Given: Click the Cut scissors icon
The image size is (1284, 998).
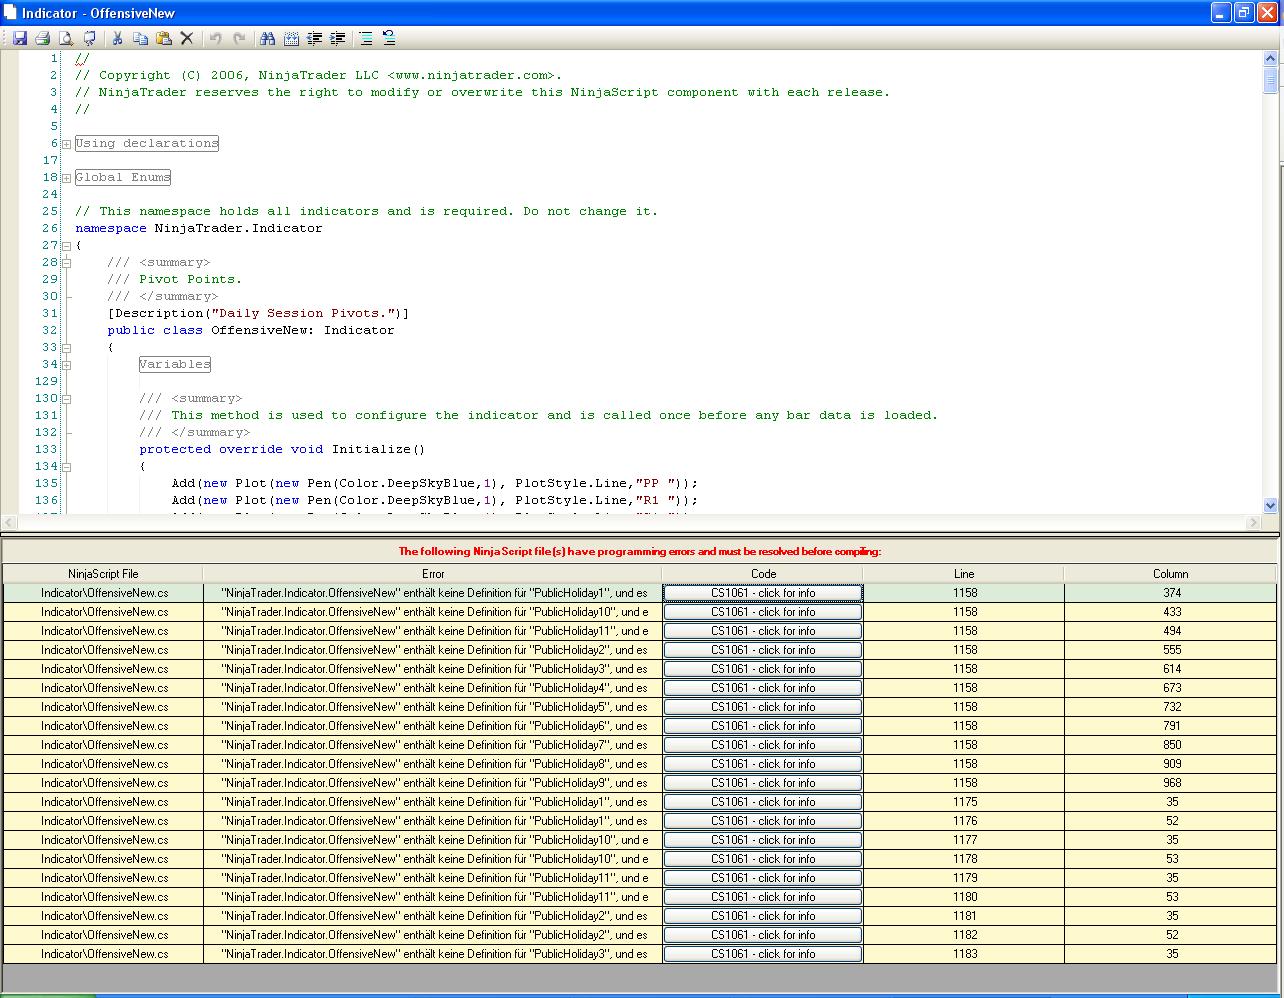Looking at the screenshot, I should point(117,38).
